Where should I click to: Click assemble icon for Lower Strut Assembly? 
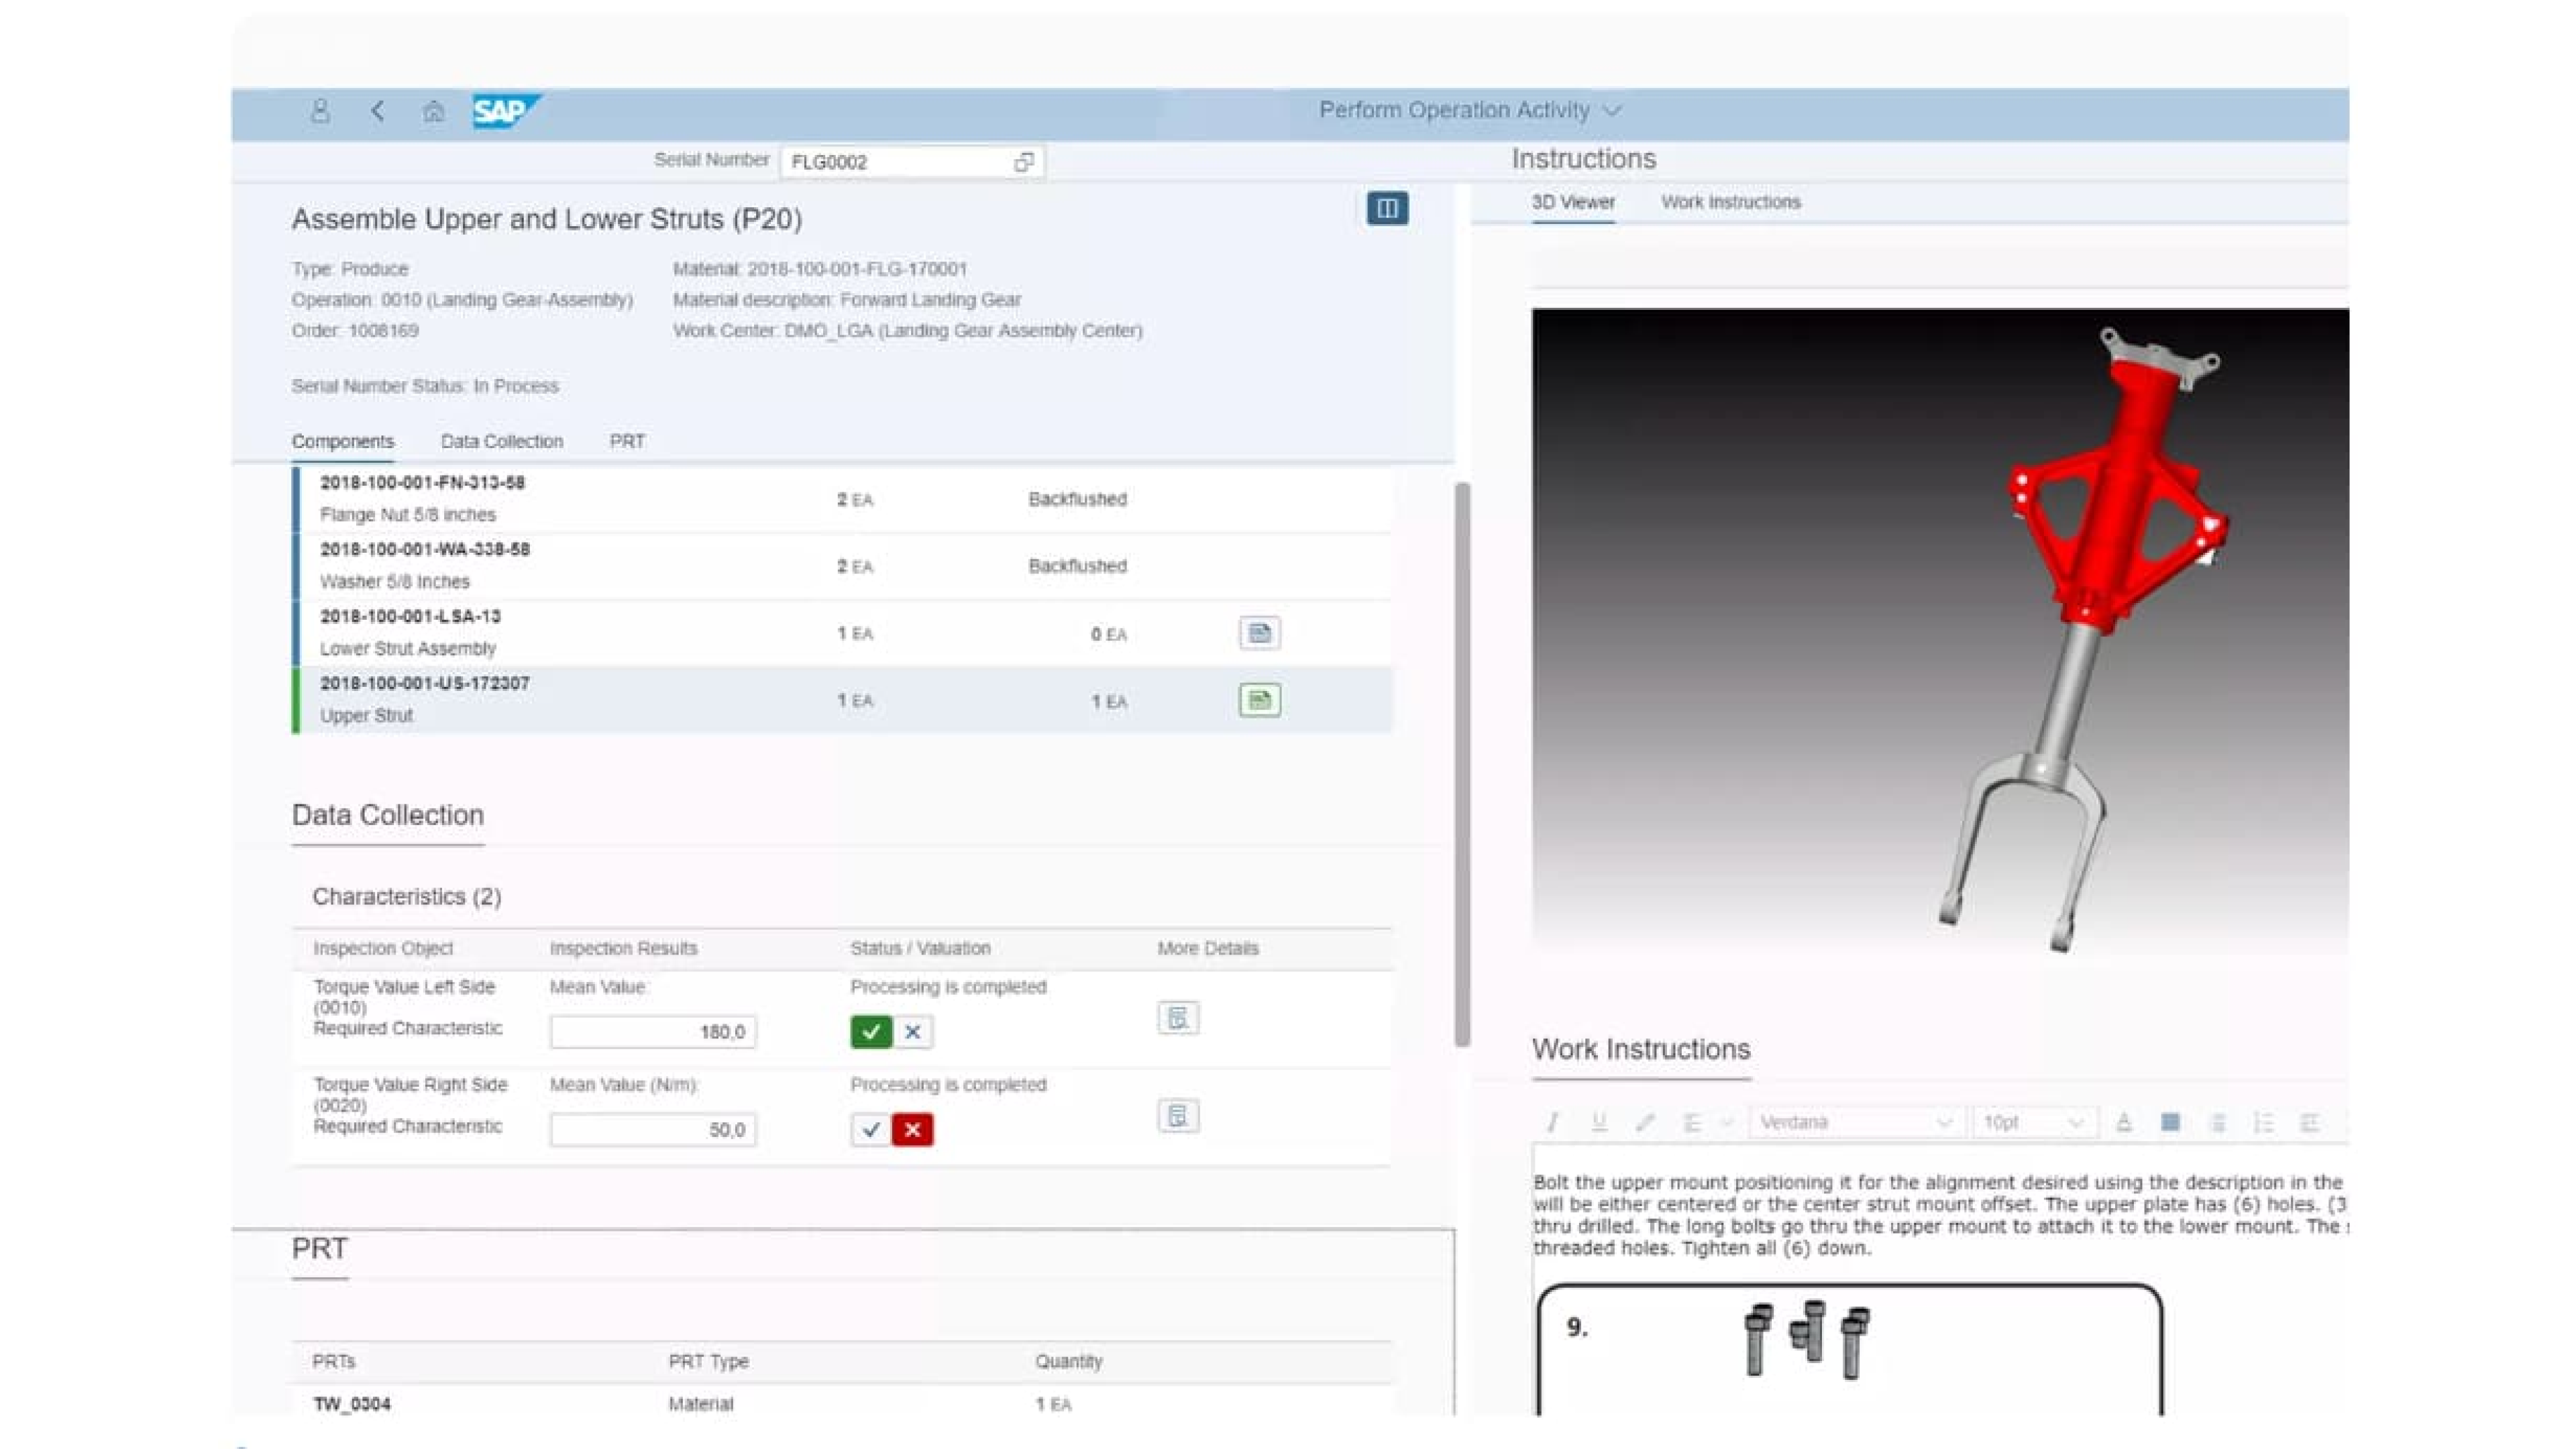pos(1259,633)
